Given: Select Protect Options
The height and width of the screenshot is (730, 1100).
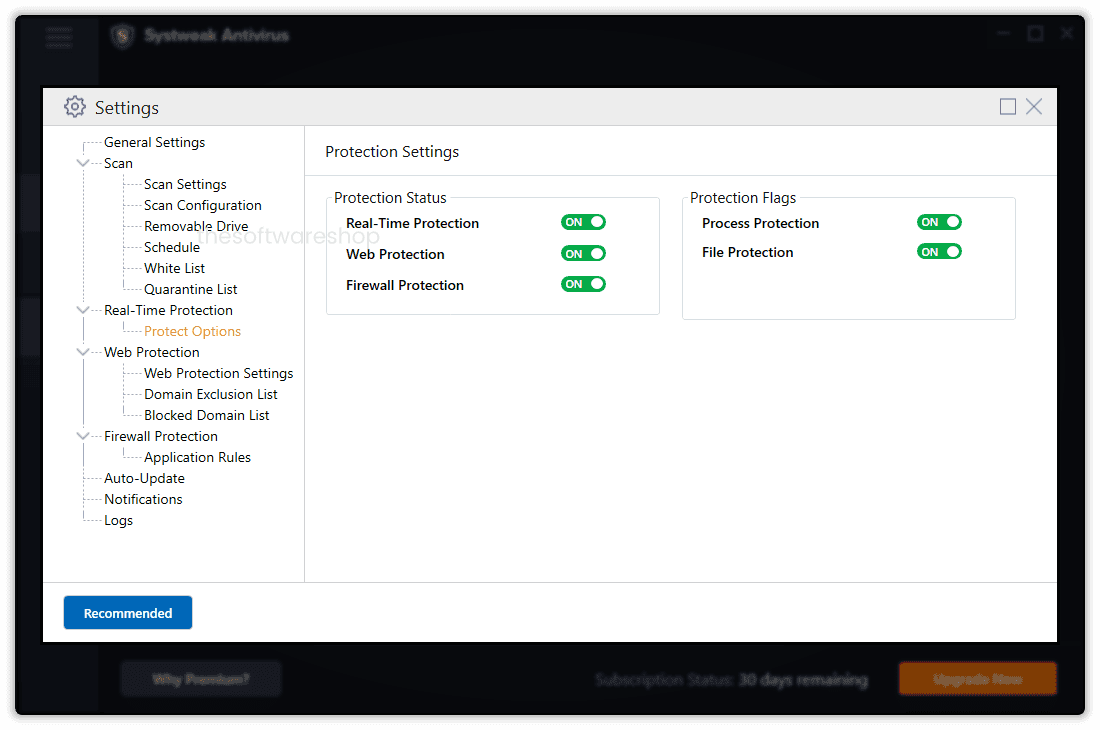Looking at the screenshot, I should [x=192, y=332].
